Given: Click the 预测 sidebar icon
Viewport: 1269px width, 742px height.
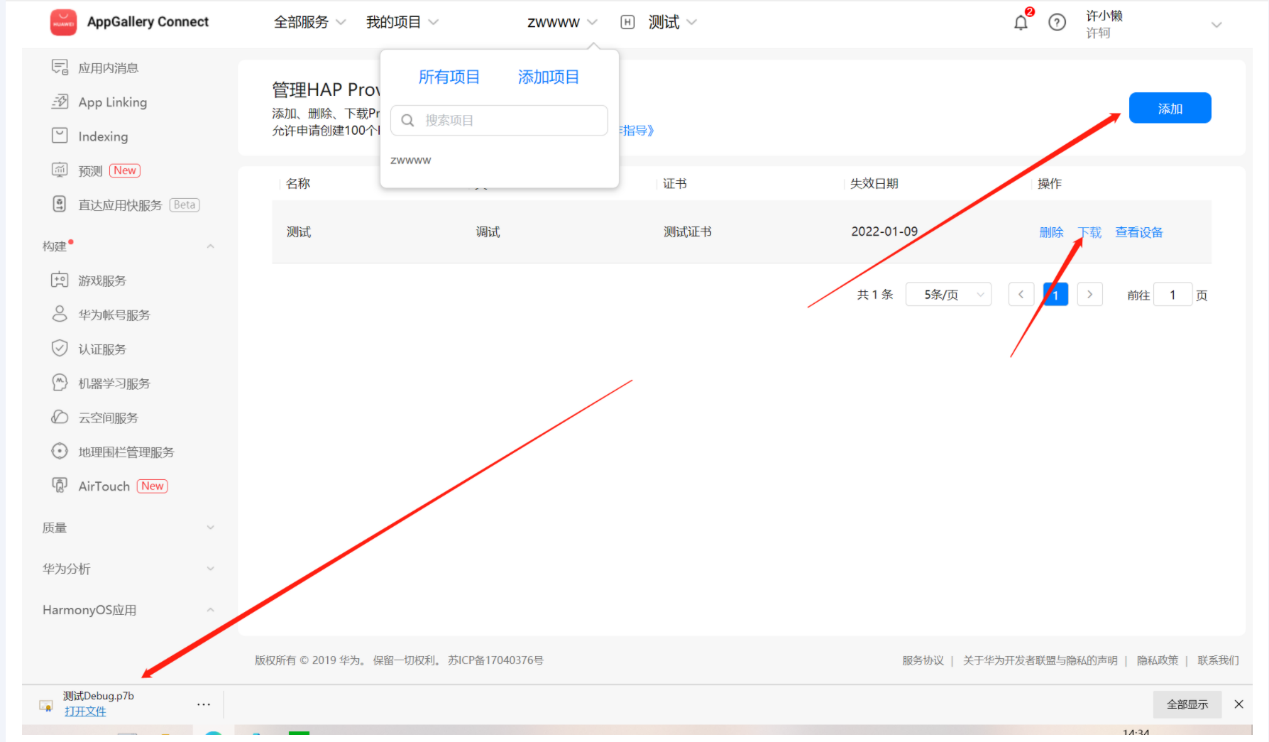Looking at the screenshot, I should (60, 171).
